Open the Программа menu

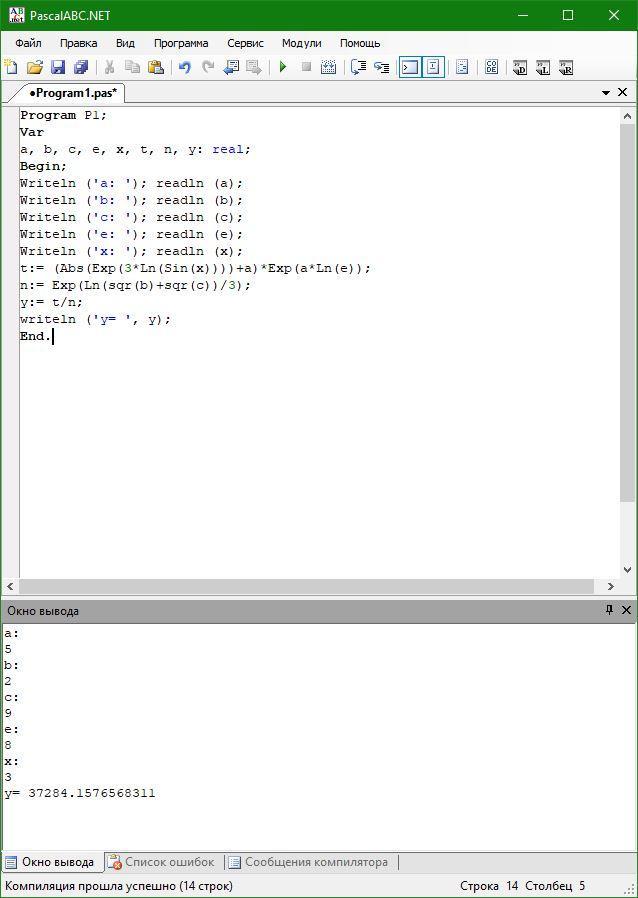click(181, 44)
